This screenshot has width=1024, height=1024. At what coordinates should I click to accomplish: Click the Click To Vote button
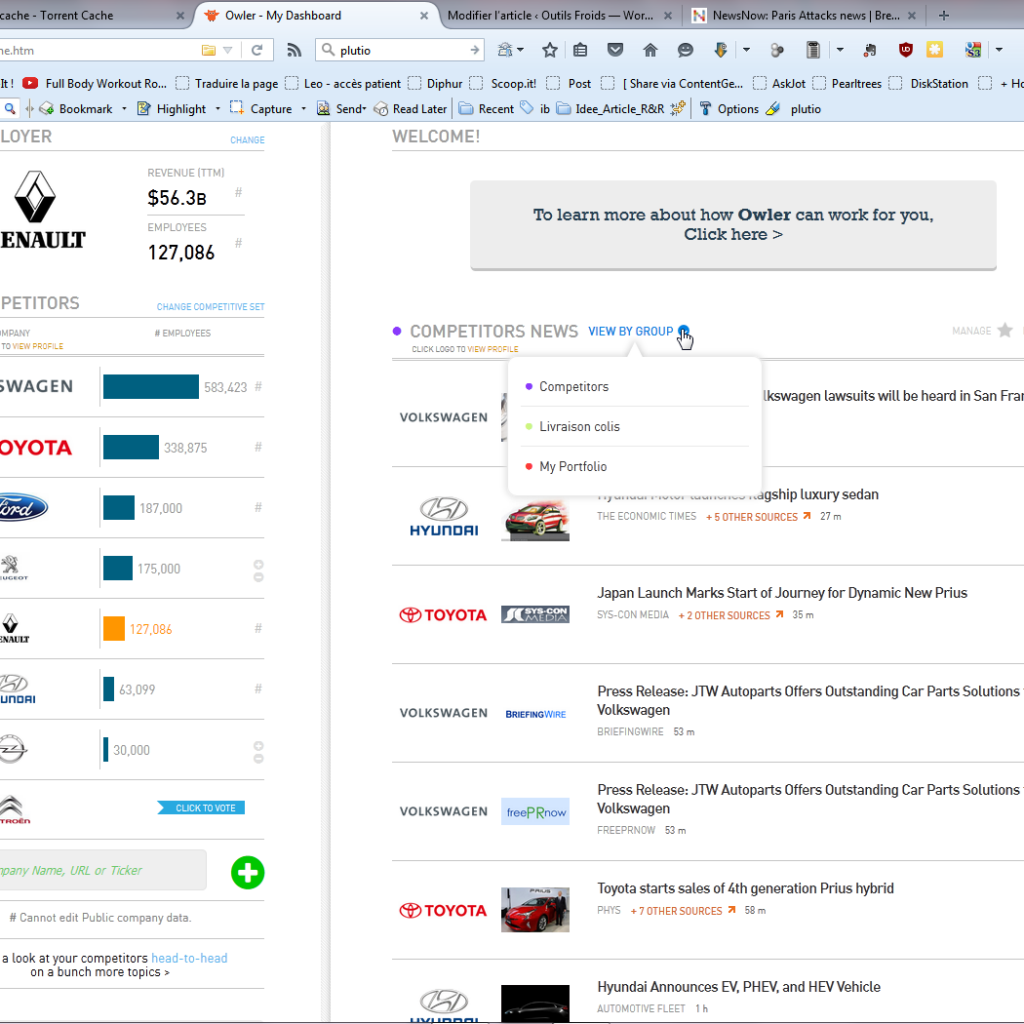(202, 808)
